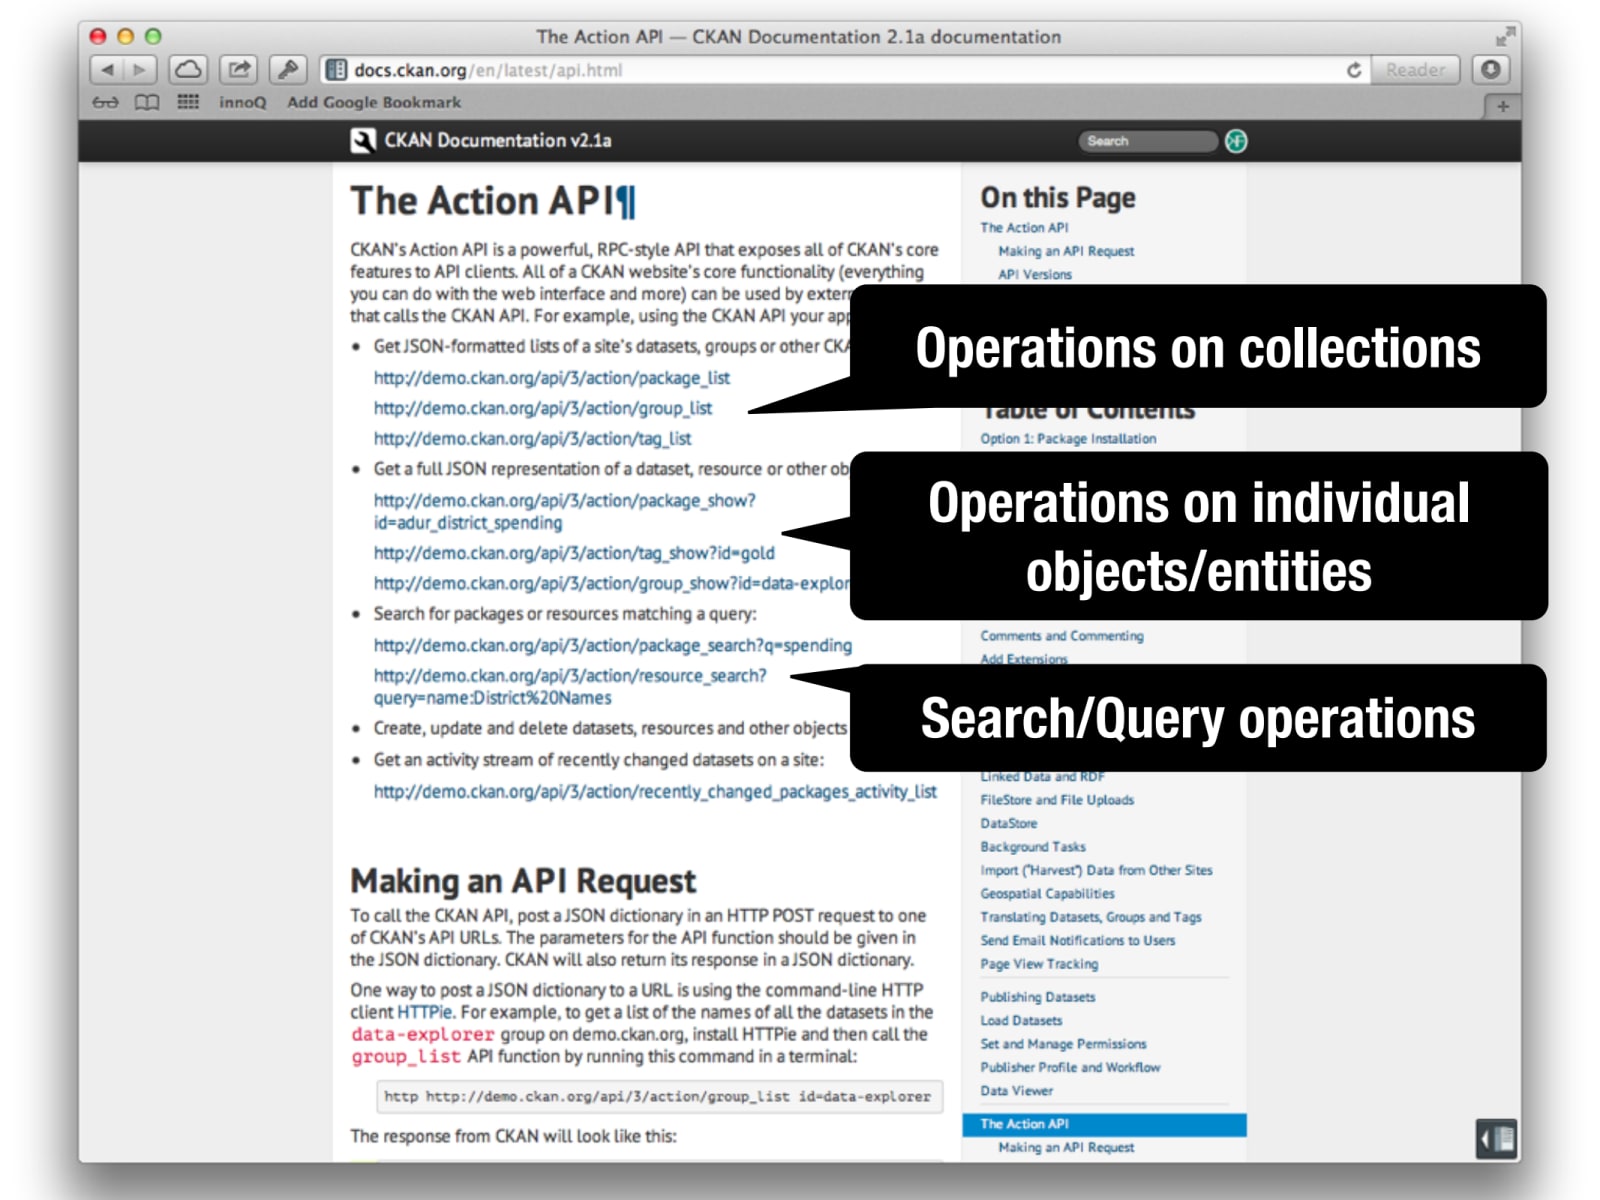The width and height of the screenshot is (1600, 1200).
Task: Open the tag_list API link
Action: tap(532, 438)
